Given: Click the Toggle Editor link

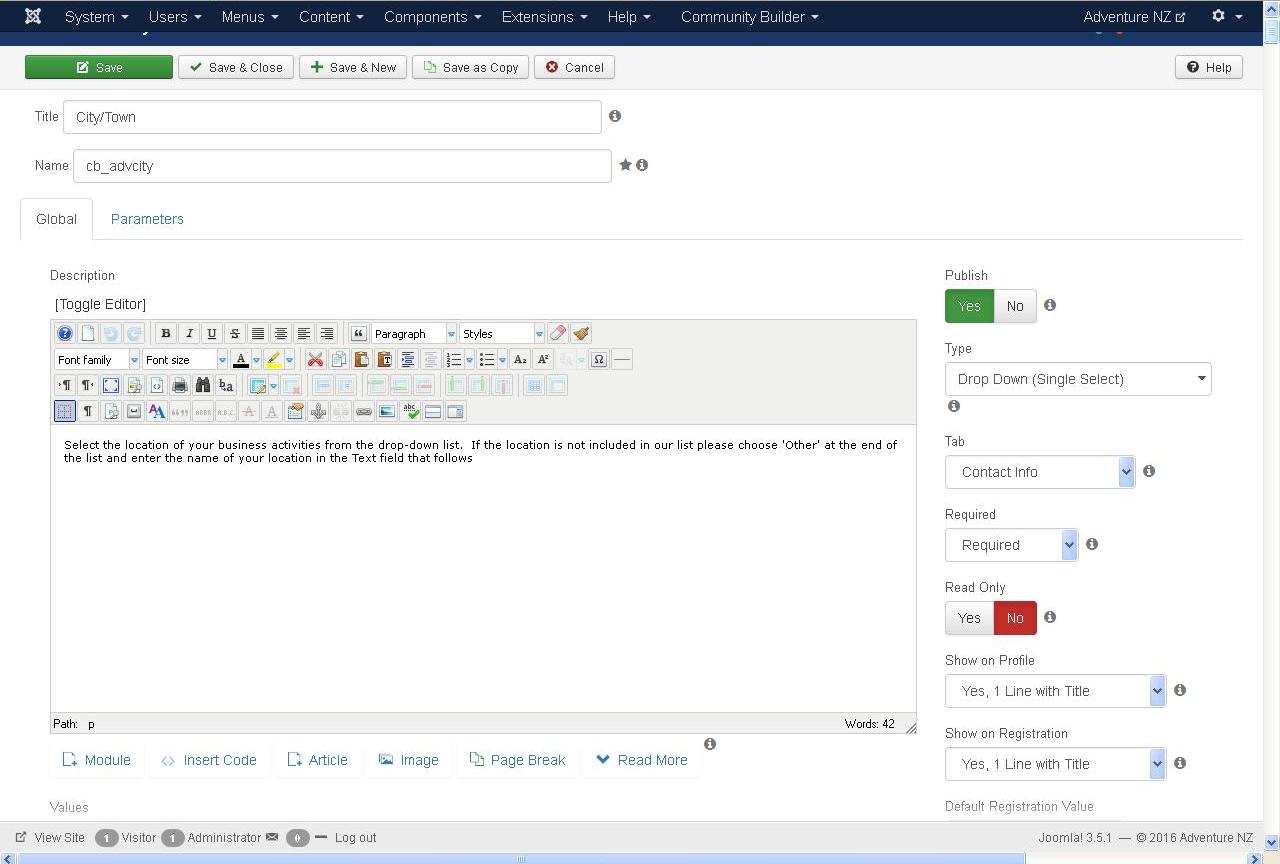Looking at the screenshot, I should tap(100, 304).
